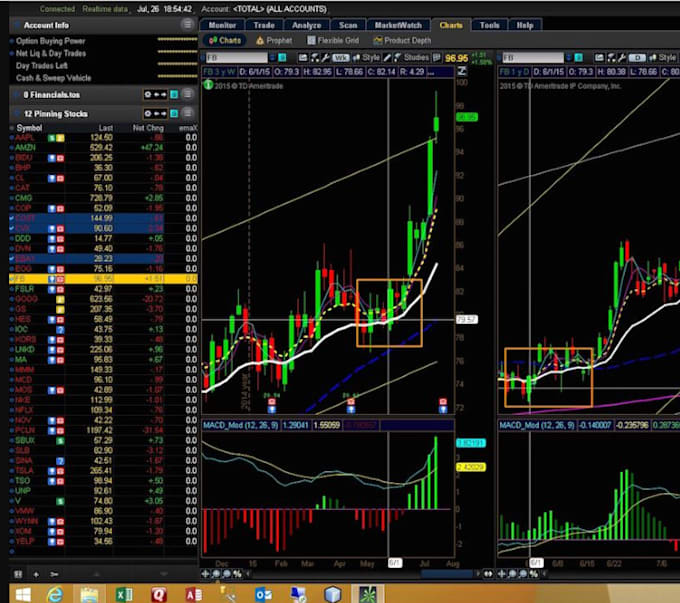The width and height of the screenshot is (680, 603).
Task: Switch to the Scan tab
Action: pyautogui.click(x=348, y=25)
